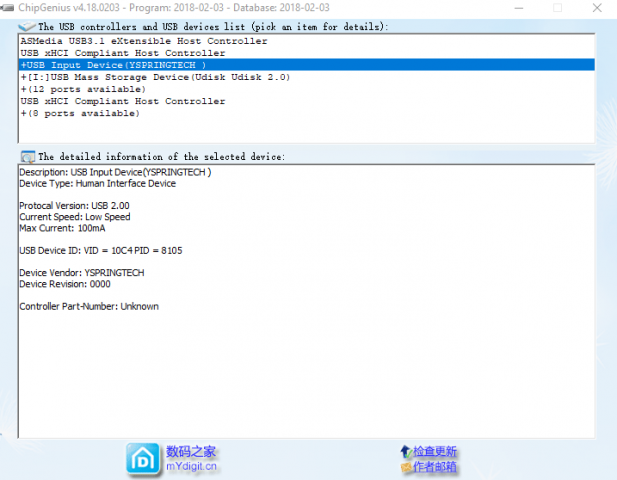Click the USB devices list header icon
Image resolution: width=617 pixels, height=480 pixels.
[27, 26]
